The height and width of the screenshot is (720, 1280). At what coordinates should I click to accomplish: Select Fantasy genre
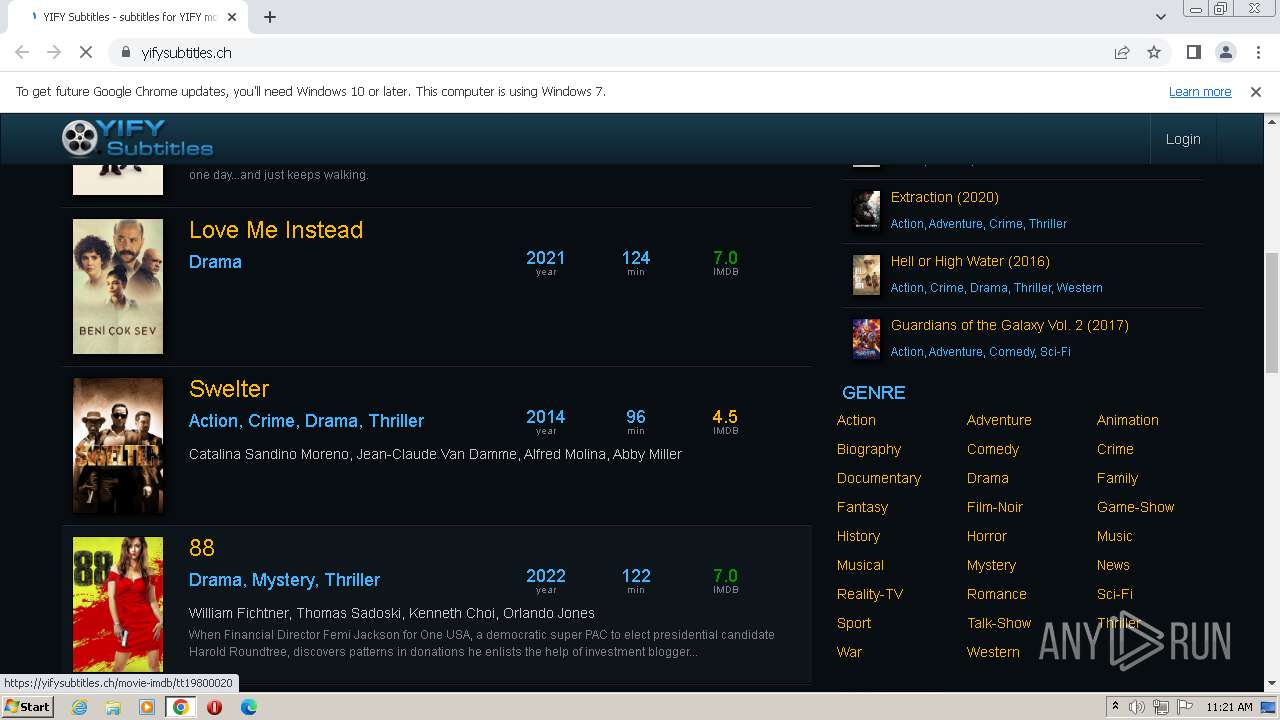pyautogui.click(x=862, y=507)
